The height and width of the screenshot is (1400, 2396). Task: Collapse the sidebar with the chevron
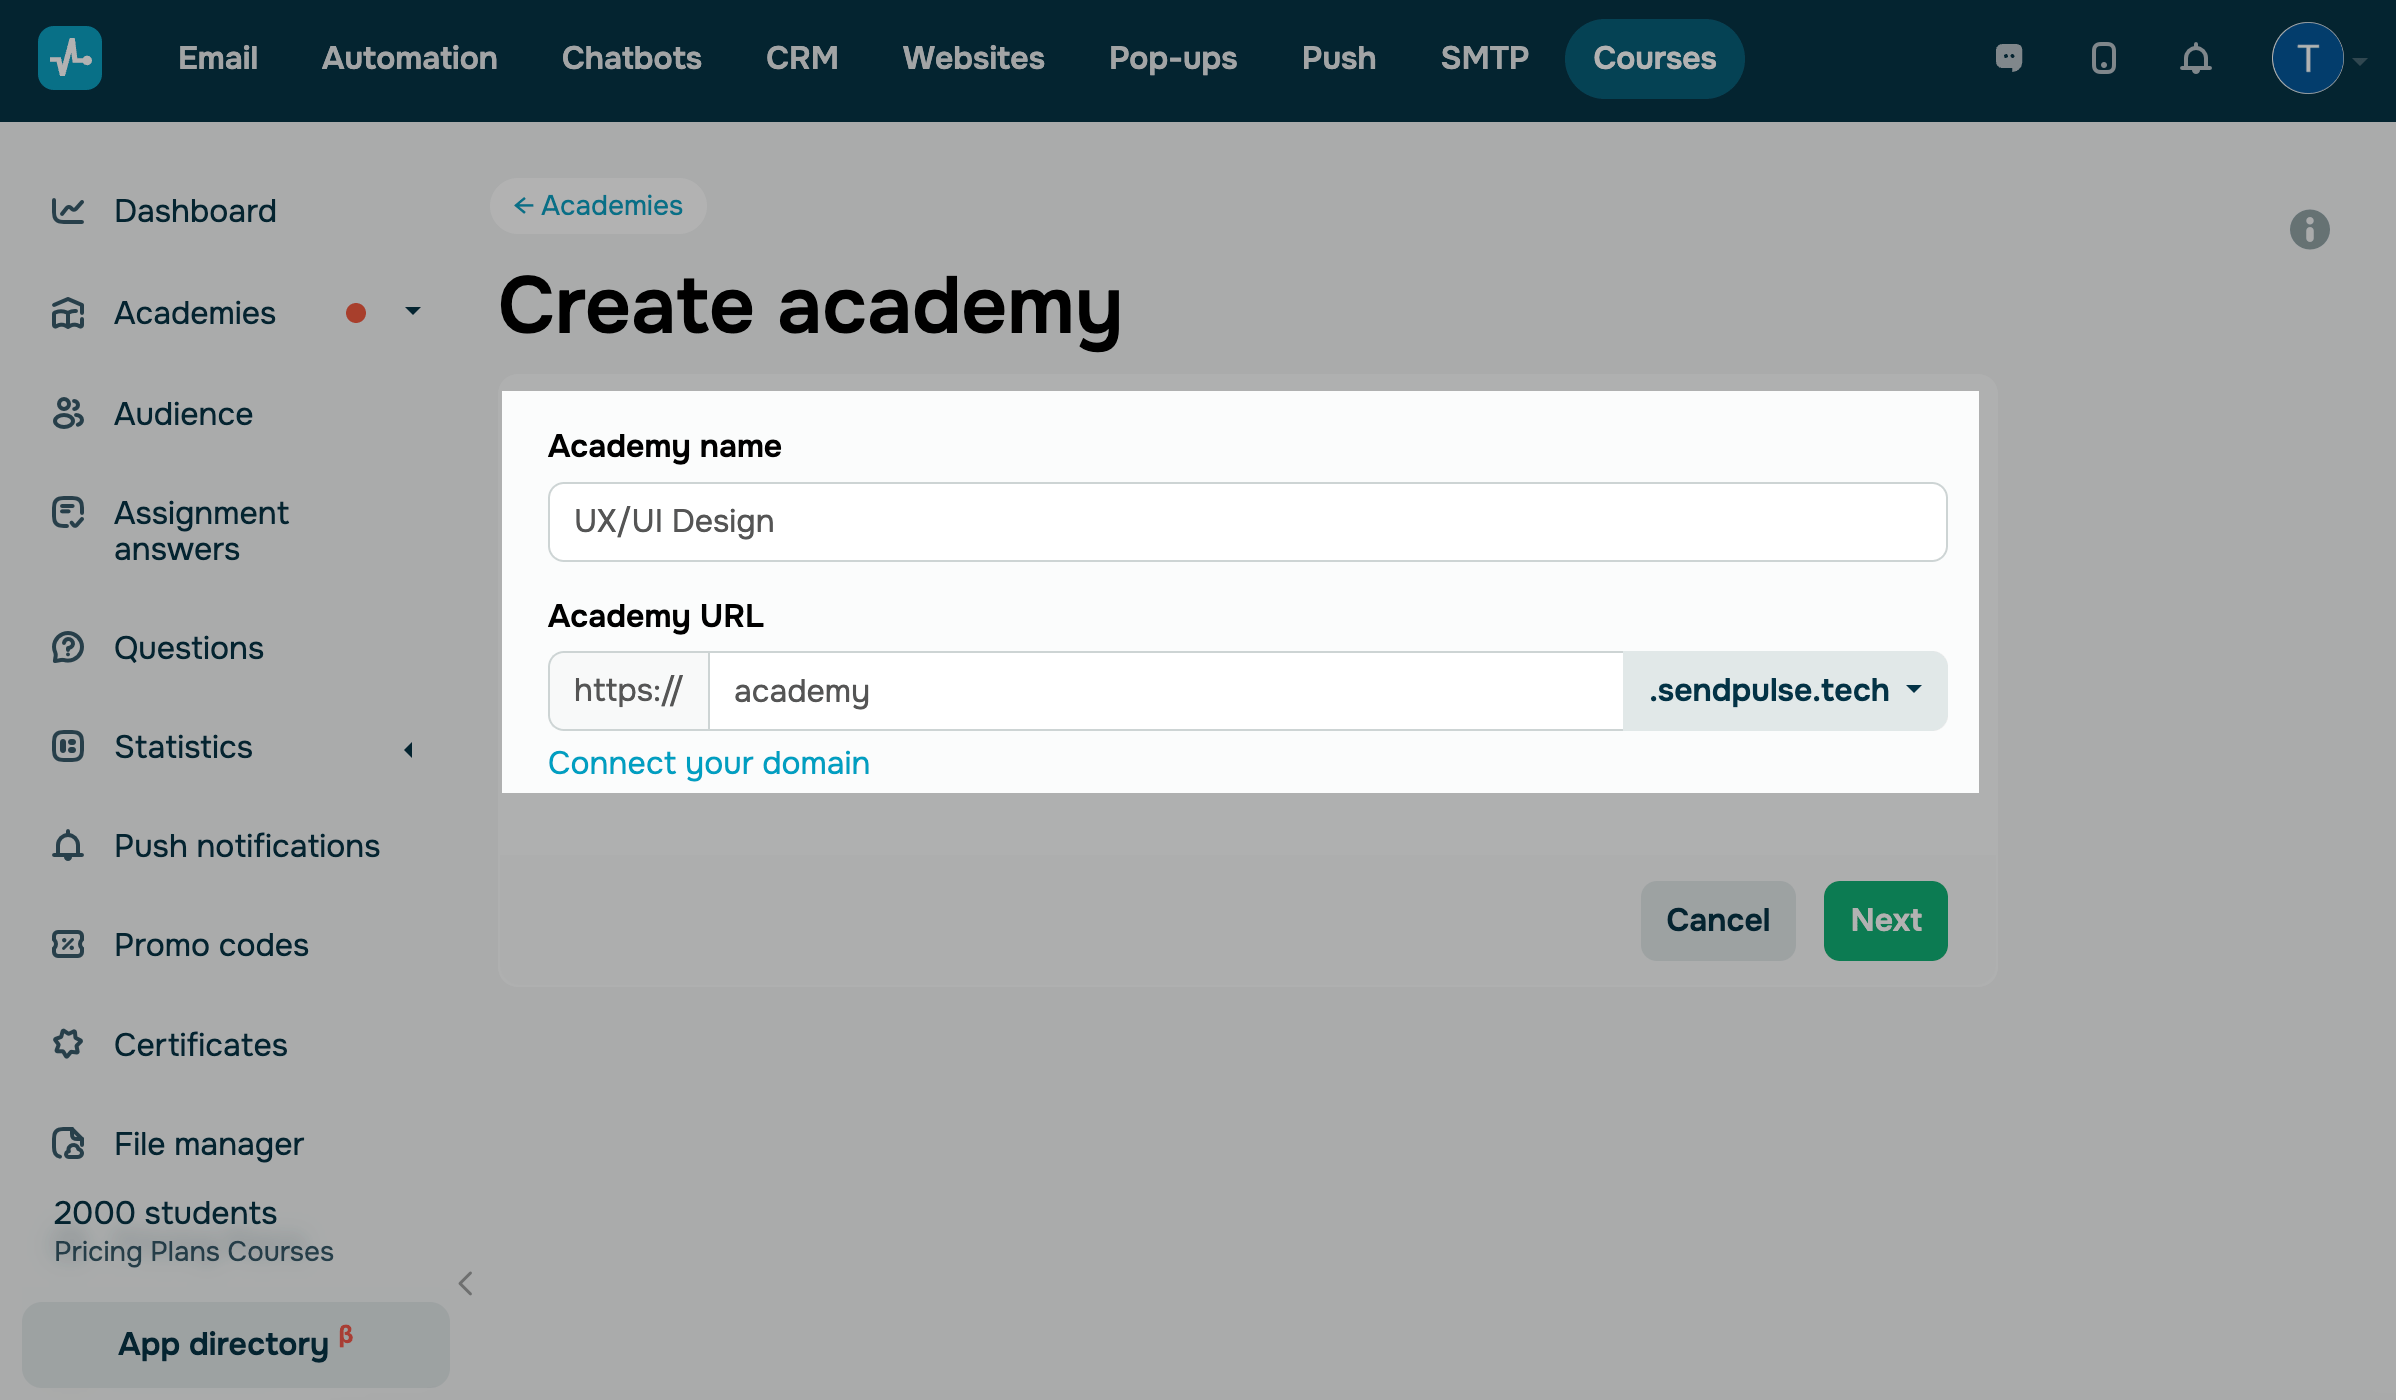pos(465,1283)
